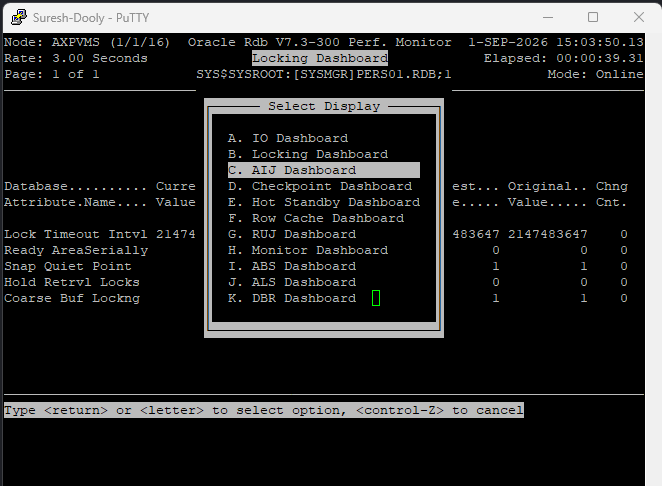Click the Chng Cnt. column header

611,194
